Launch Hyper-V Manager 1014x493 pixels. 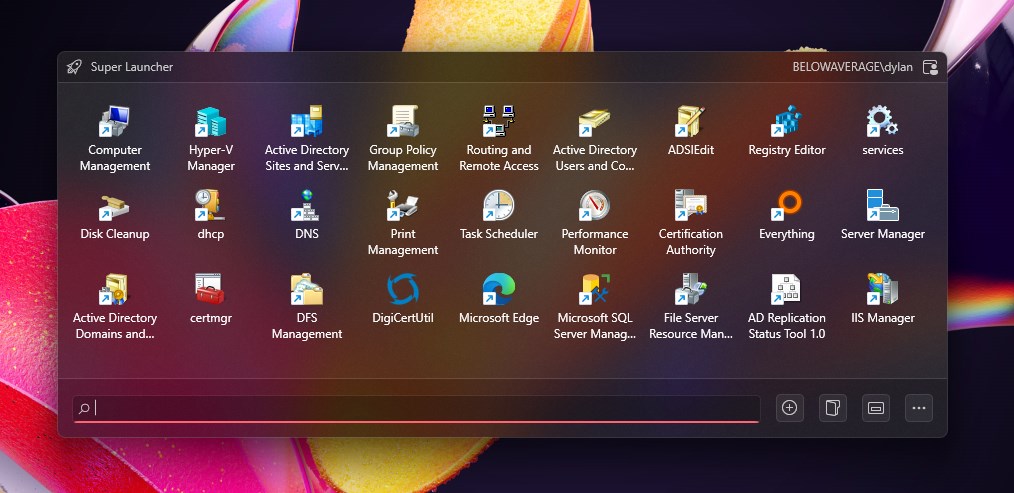[x=211, y=138]
